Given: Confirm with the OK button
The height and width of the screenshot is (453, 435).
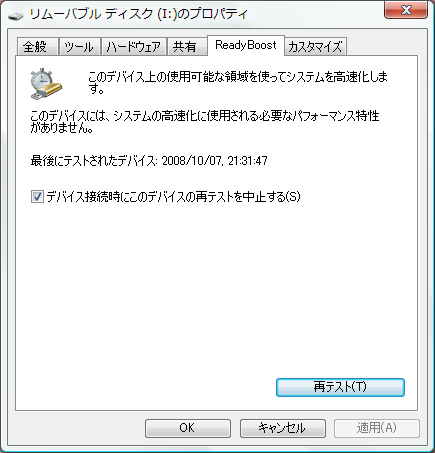Looking at the screenshot, I should [188, 428].
